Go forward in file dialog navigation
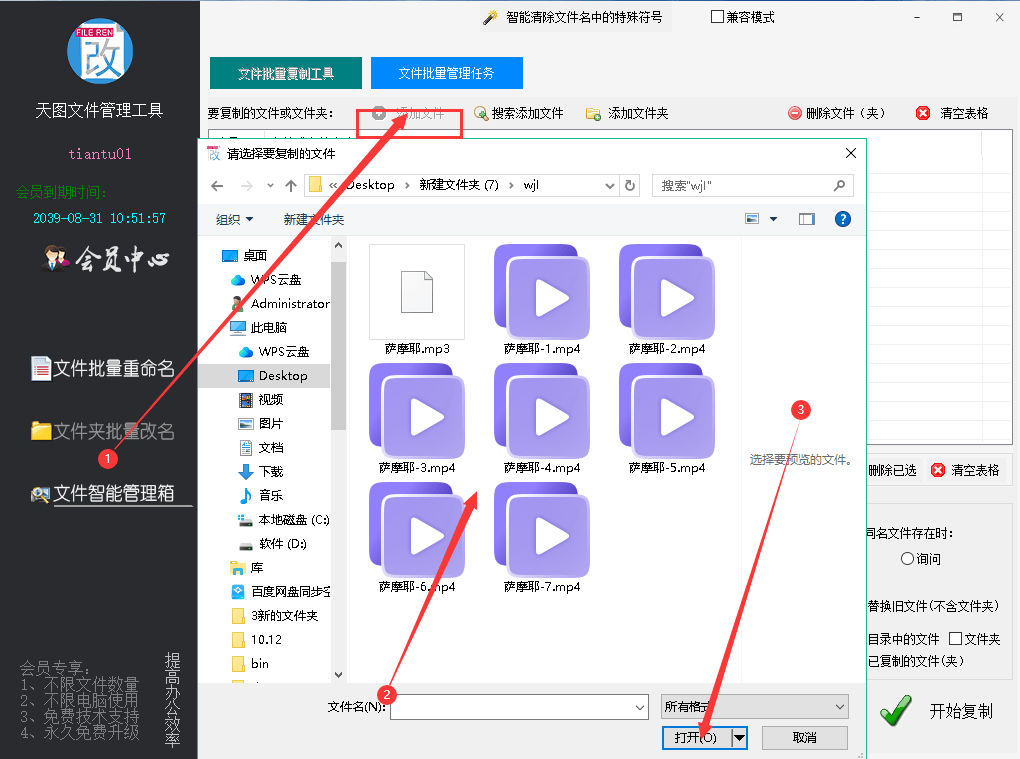The height and width of the screenshot is (759, 1020). pyautogui.click(x=247, y=186)
